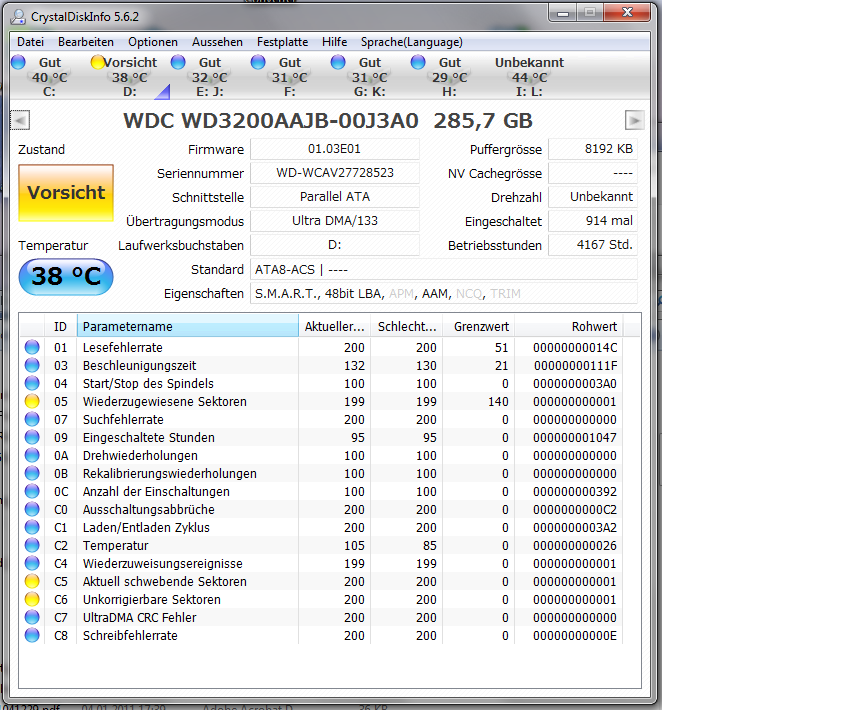Click the Firmware value 01.03E01
The height and width of the screenshot is (710, 850).
pos(334,149)
